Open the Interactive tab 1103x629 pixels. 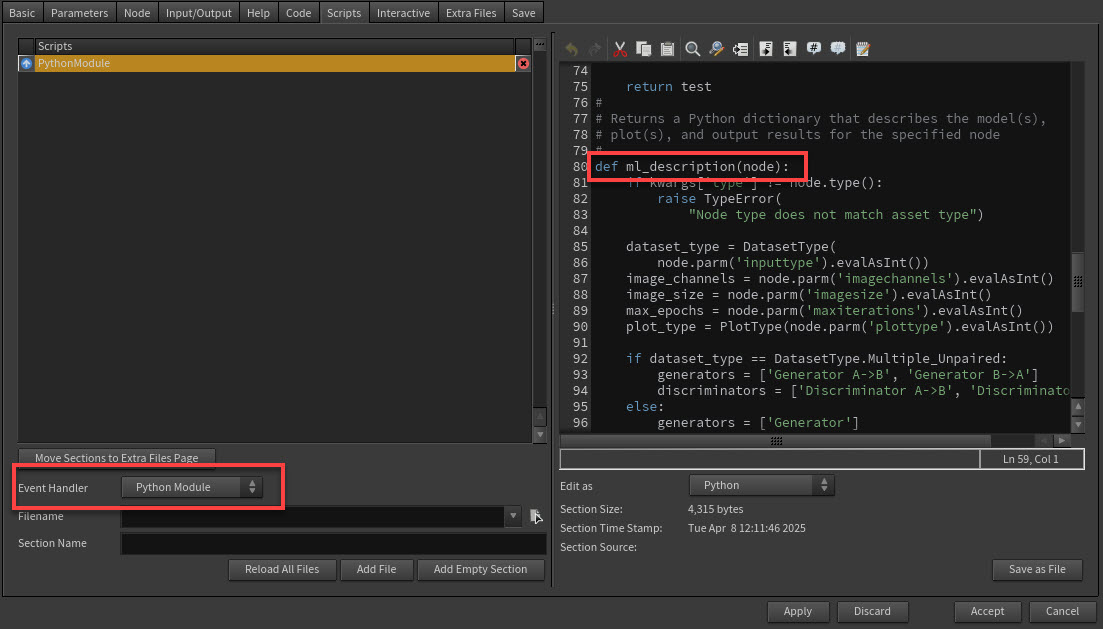pyautogui.click(x=403, y=13)
